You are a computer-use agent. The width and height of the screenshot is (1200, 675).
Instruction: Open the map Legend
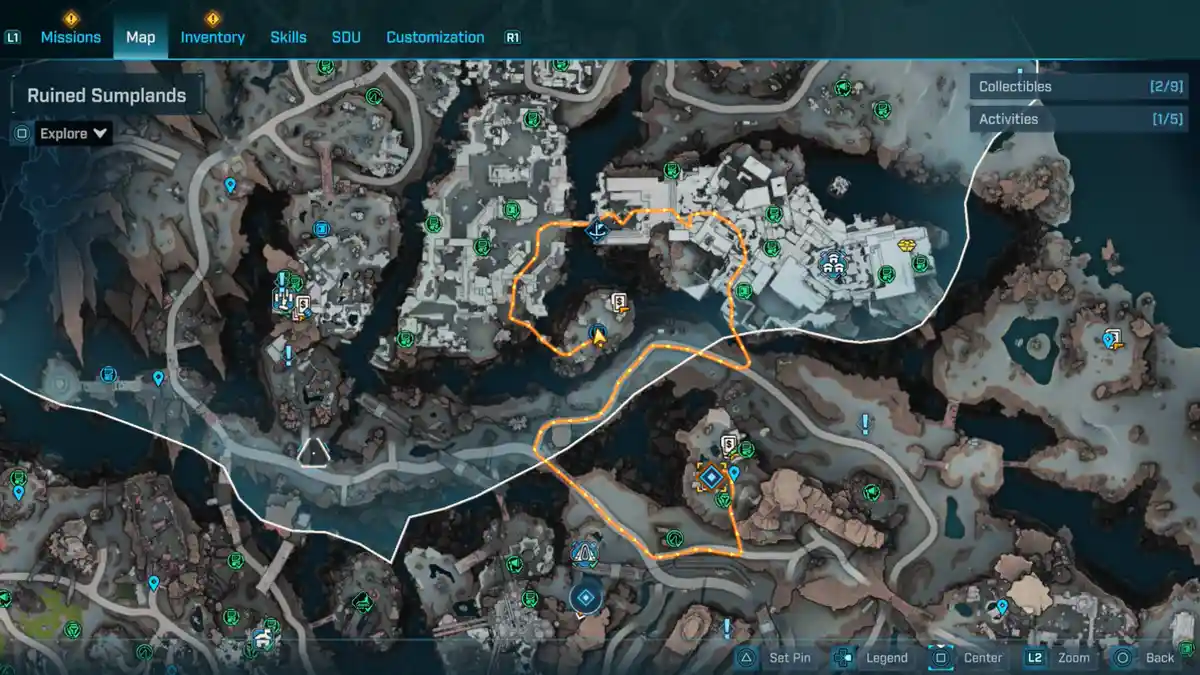coord(873,657)
